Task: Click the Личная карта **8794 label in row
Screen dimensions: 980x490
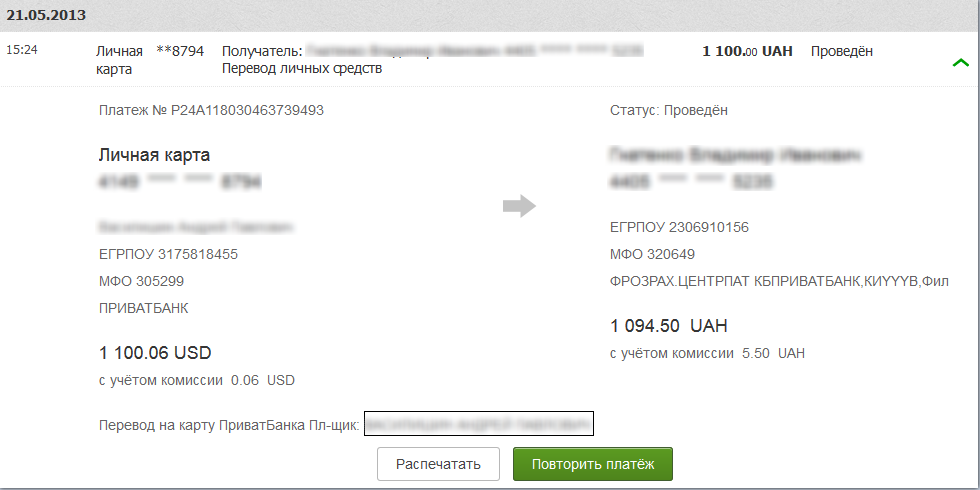Action: (150, 60)
